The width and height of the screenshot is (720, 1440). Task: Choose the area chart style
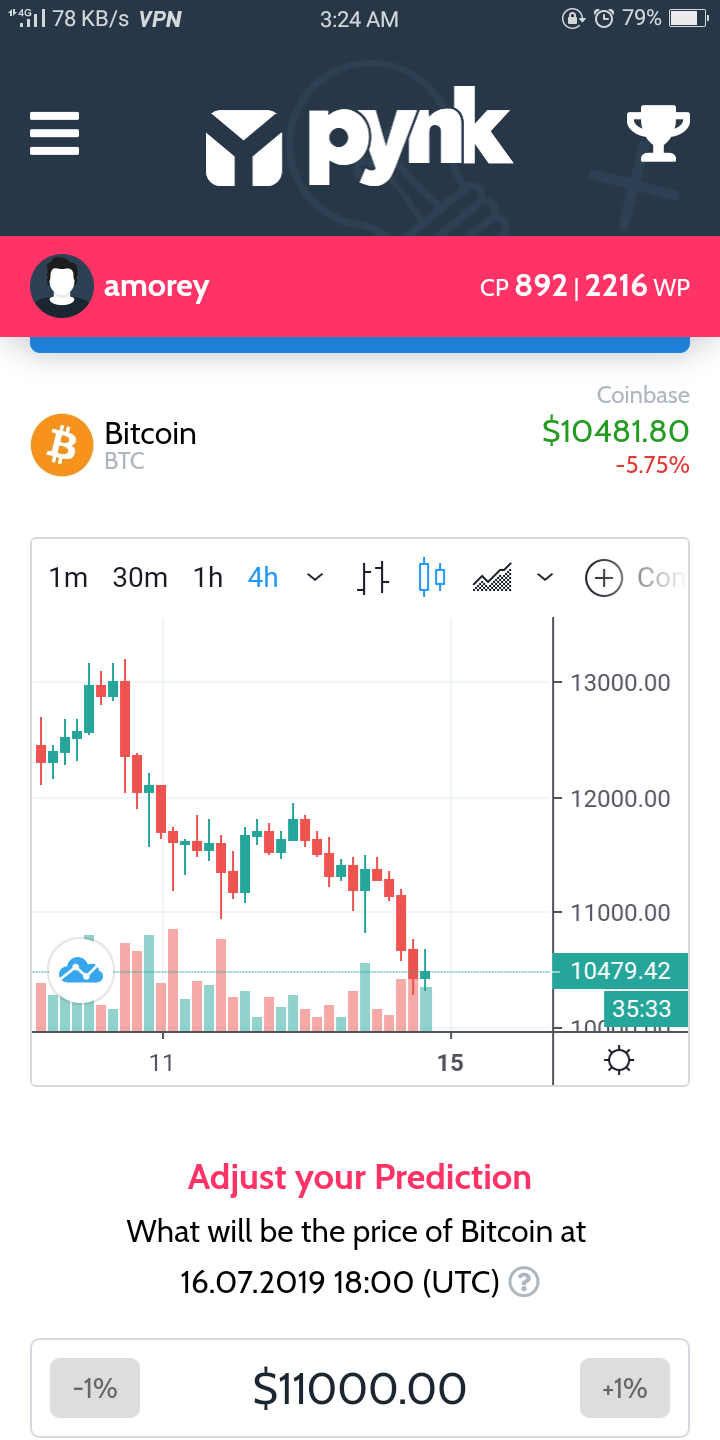pos(492,578)
